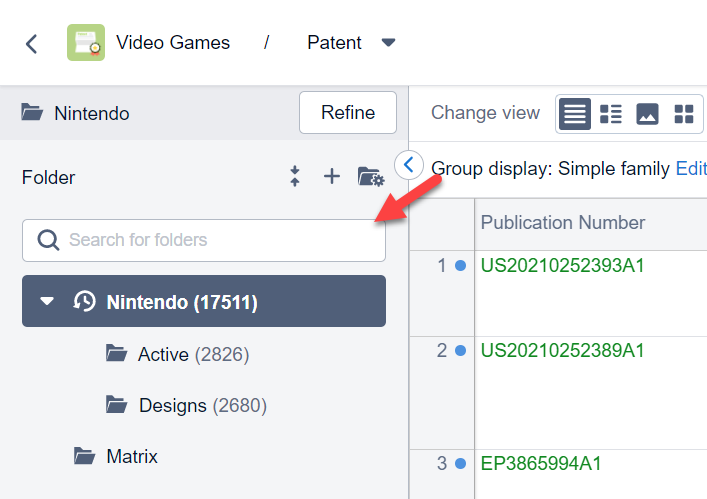Open the Matrix folder

point(131,457)
